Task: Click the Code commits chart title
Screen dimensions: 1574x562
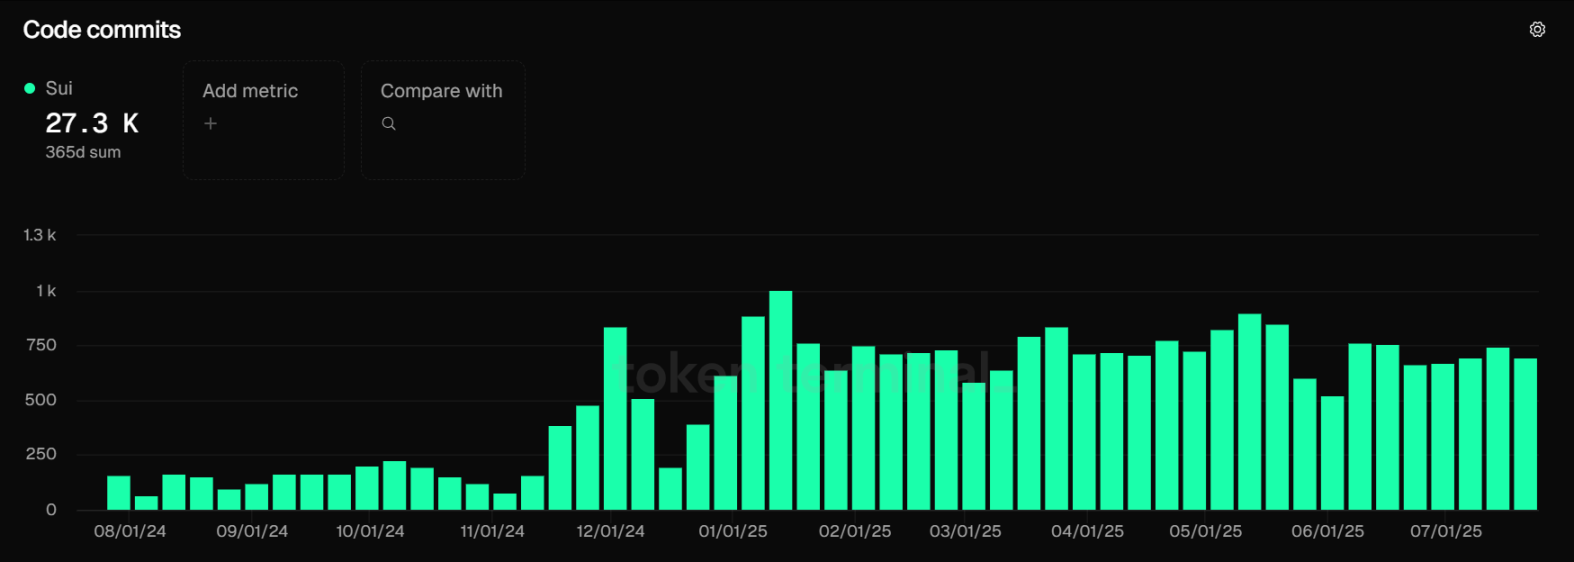Action: 102,30
